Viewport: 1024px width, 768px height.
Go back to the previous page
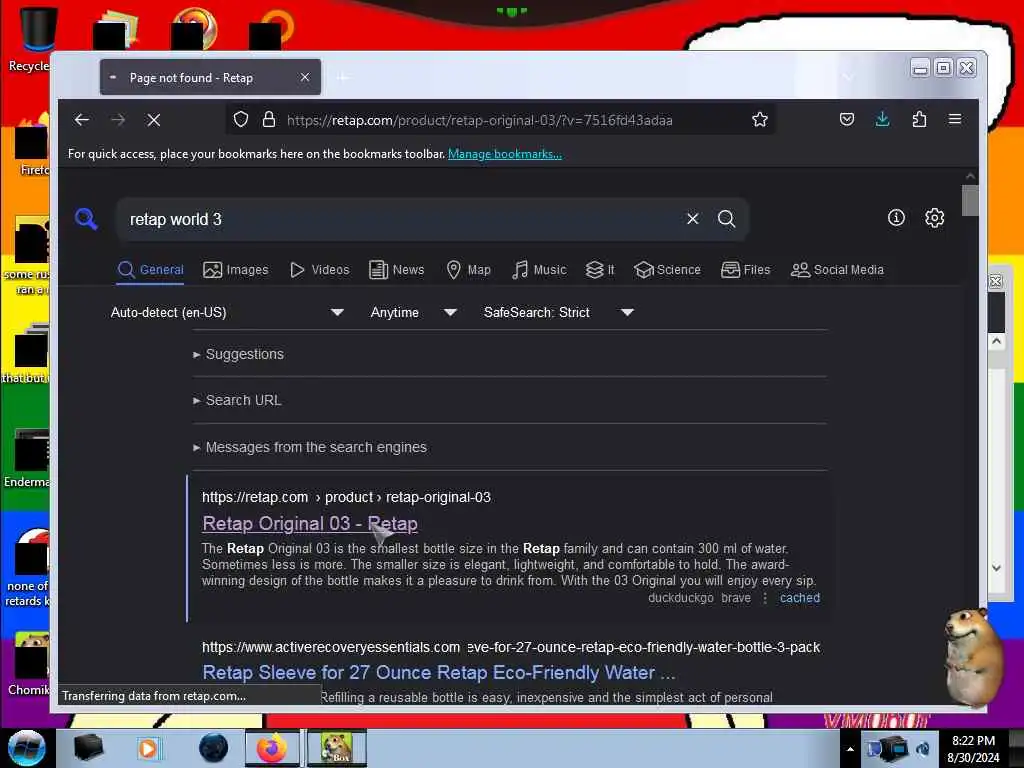82,120
